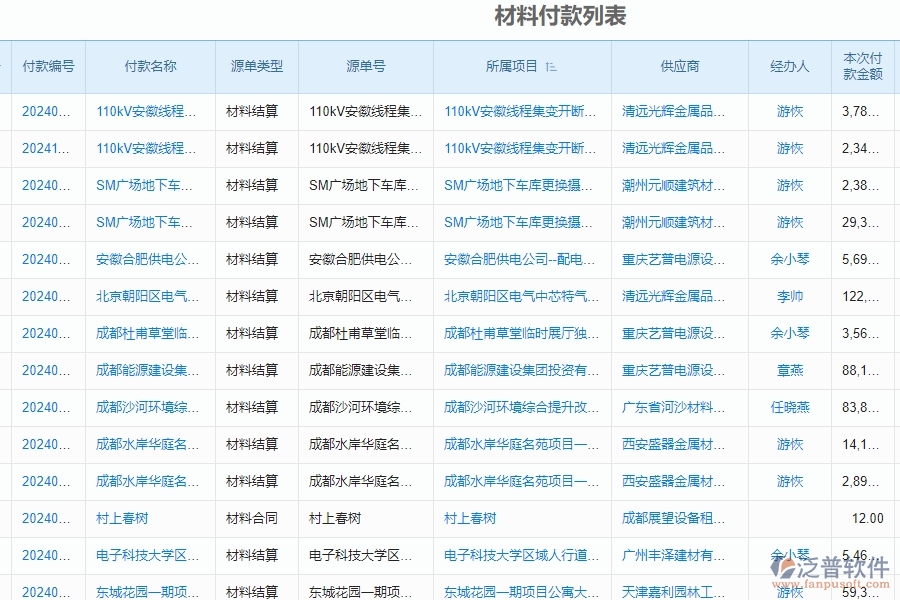Screen dimensions: 900x600
Task: Open supplier link 重庆艺普电源设备
Action: (x=671, y=259)
